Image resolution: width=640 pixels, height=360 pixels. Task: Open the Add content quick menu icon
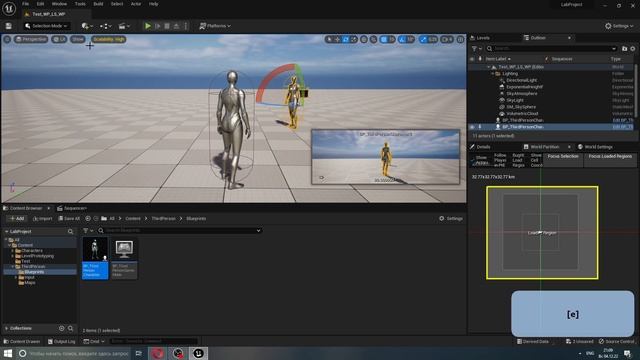click(87, 26)
